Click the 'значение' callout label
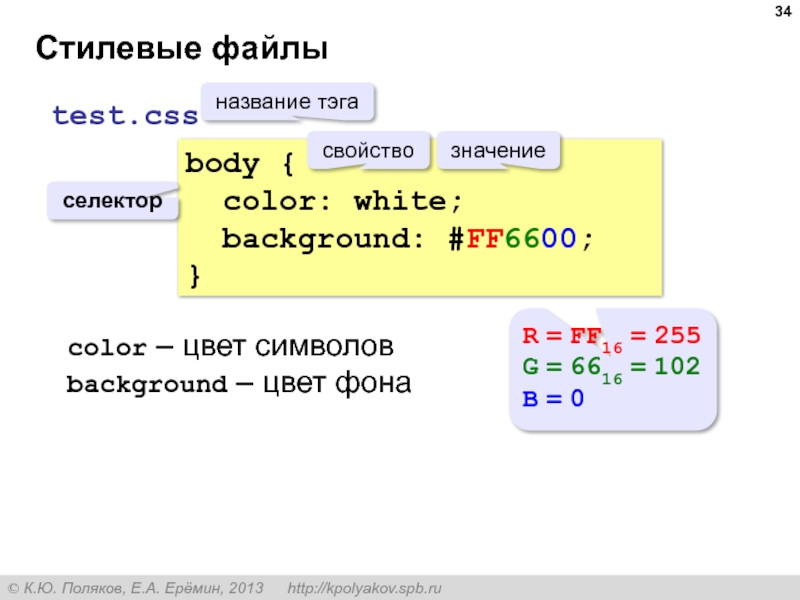The width and height of the screenshot is (800, 600). click(498, 151)
